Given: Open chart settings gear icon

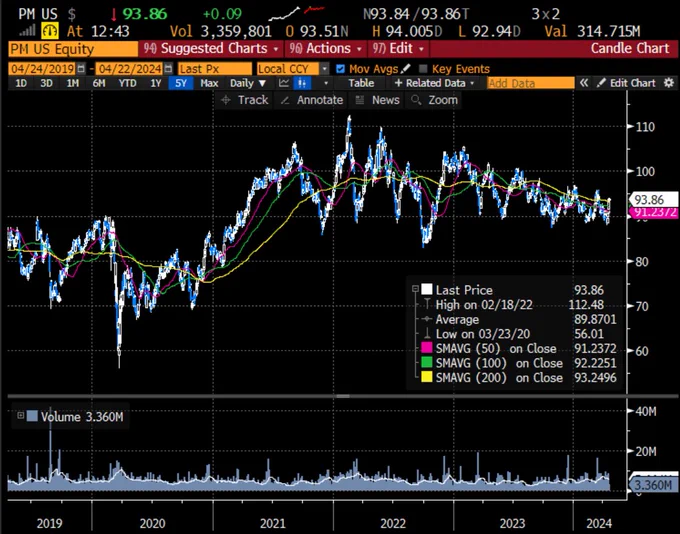Looking at the screenshot, I should pyautogui.click(x=669, y=83).
